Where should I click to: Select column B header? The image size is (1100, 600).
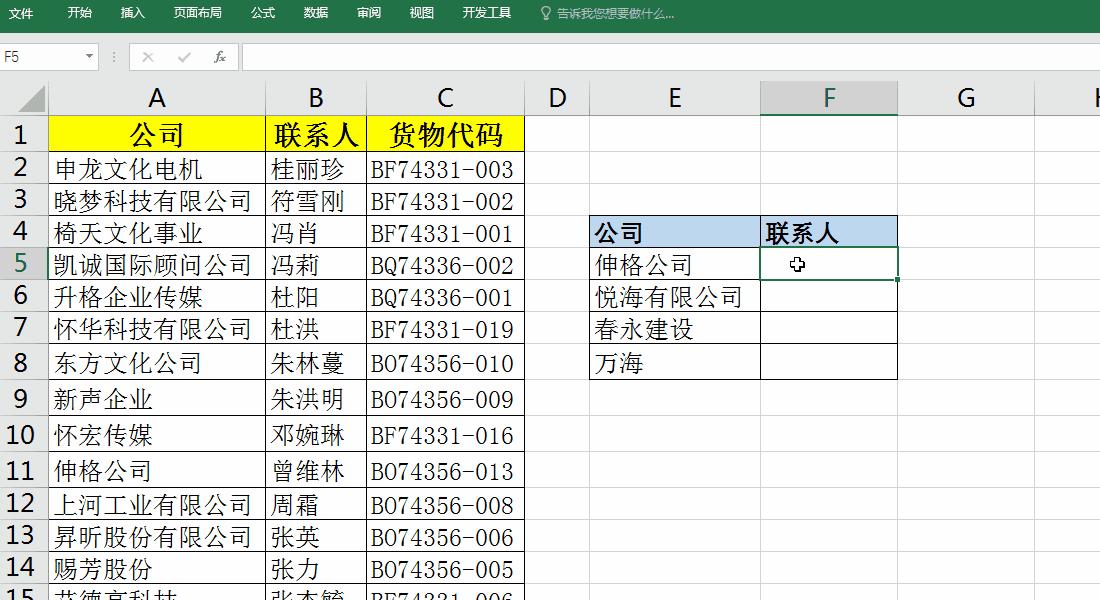tap(315, 98)
